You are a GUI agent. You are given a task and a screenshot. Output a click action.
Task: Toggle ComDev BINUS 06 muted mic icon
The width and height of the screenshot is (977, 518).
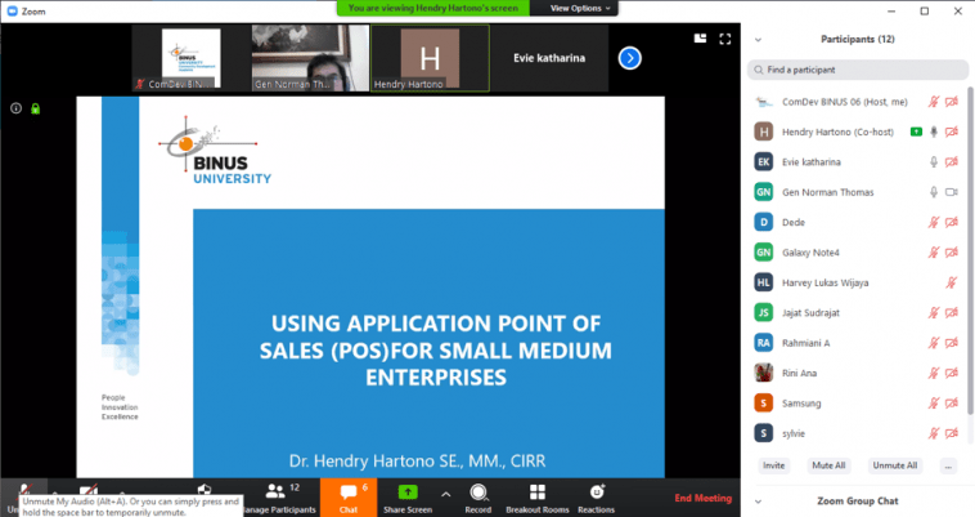click(933, 102)
